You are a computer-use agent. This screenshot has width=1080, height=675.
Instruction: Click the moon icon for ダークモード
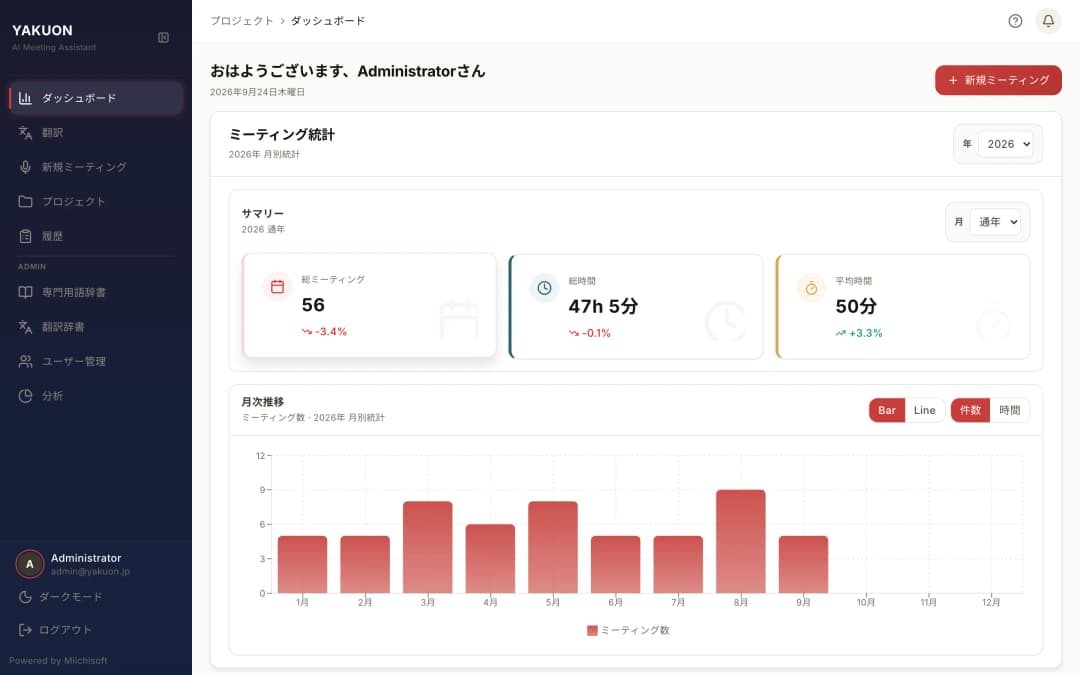[x=25, y=596]
